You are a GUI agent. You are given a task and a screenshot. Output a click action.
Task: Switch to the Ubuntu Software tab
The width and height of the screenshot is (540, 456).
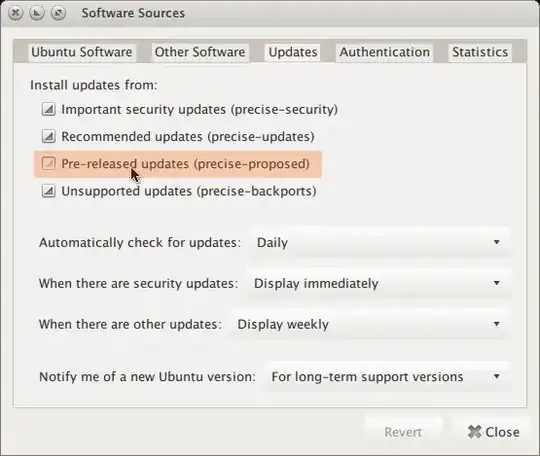82,52
